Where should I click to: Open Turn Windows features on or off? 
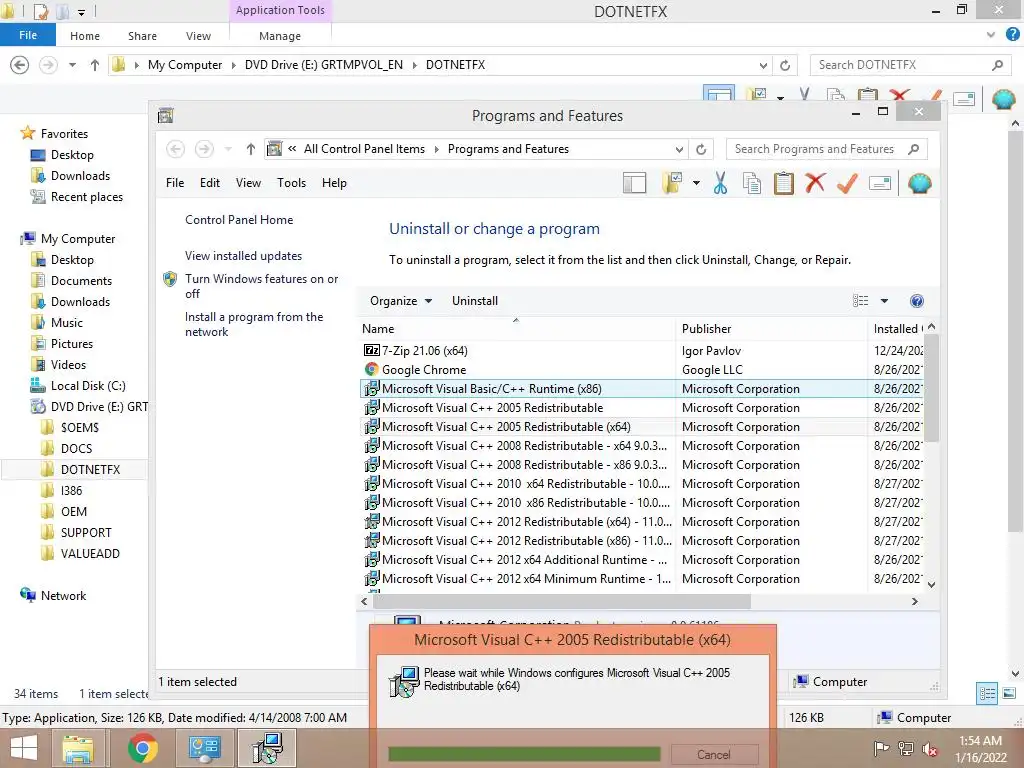coord(261,286)
